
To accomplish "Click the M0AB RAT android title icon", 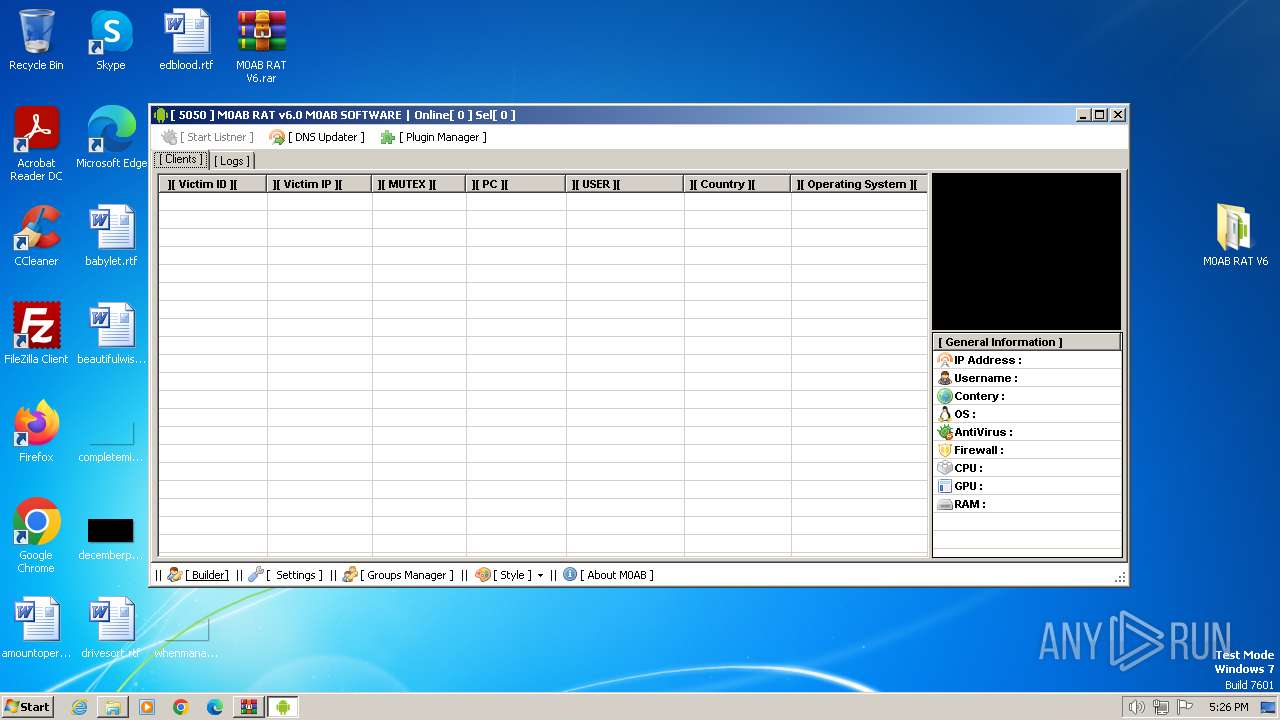I will click(x=161, y=115).
